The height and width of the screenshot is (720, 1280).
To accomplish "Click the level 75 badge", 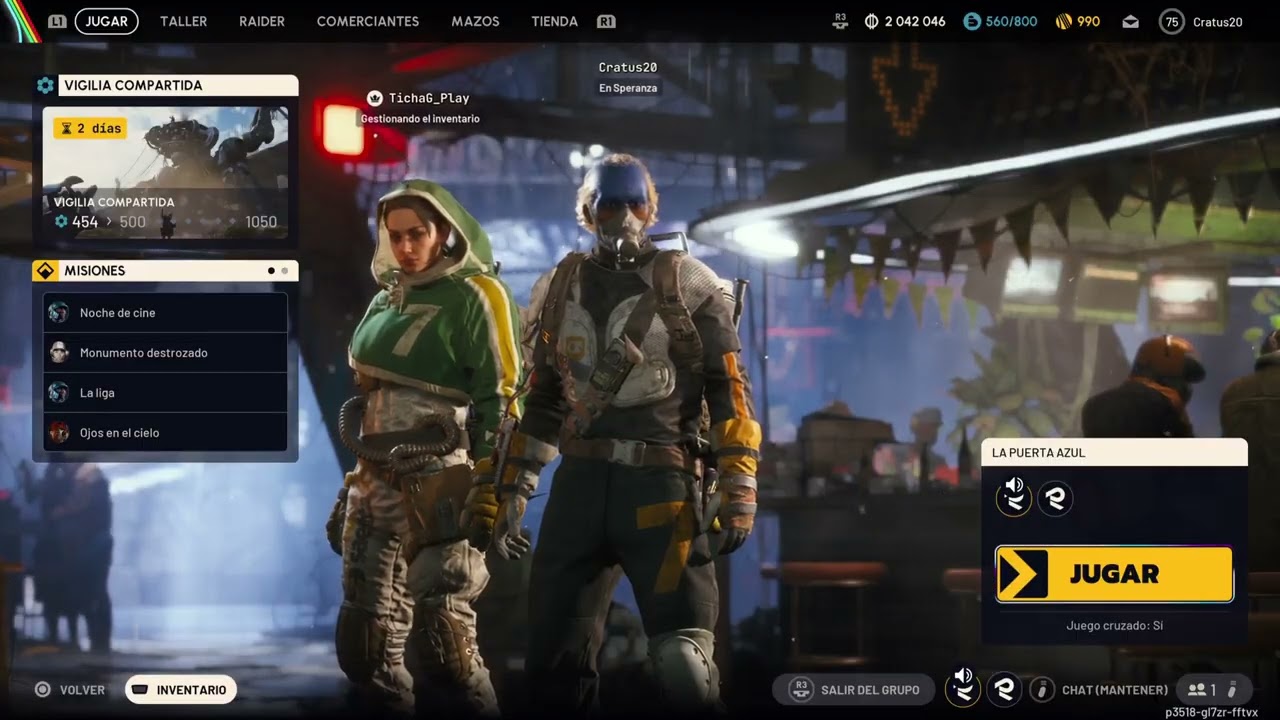I will point(1171,21).
